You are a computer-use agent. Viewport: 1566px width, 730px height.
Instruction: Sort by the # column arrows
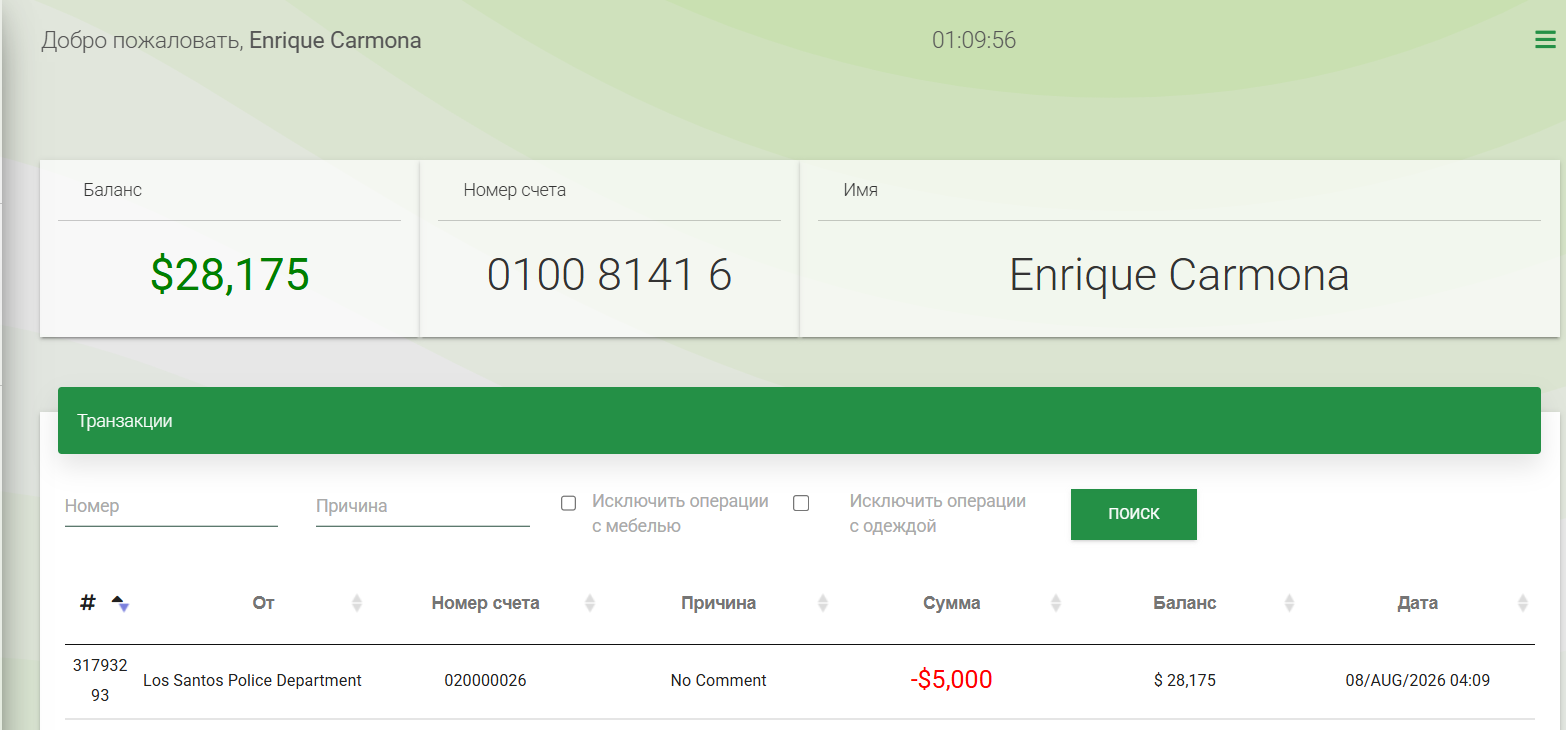(x=120, y=603)
